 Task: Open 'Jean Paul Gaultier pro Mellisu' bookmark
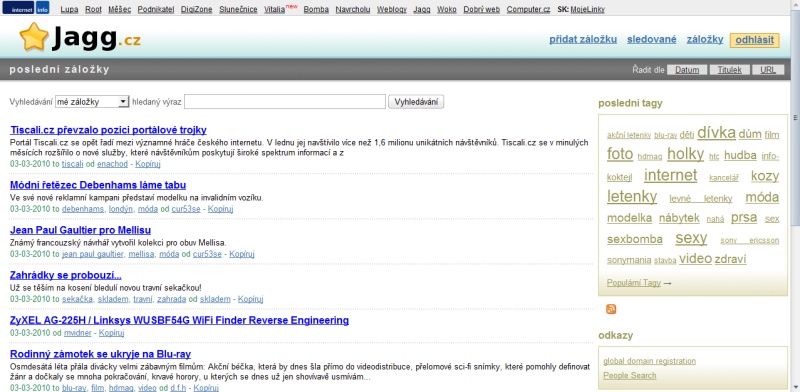point(80,230)
